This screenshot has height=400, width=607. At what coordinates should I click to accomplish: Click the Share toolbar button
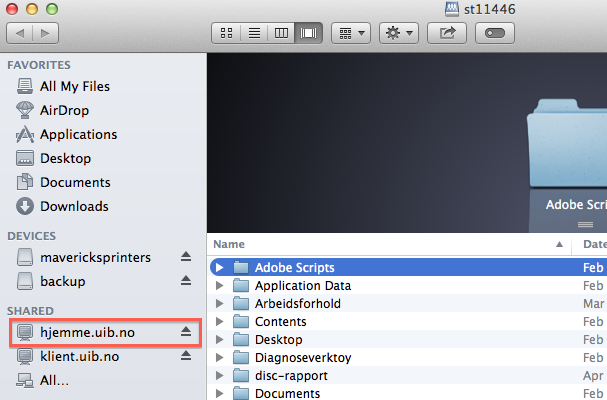(x=447, y=33)
